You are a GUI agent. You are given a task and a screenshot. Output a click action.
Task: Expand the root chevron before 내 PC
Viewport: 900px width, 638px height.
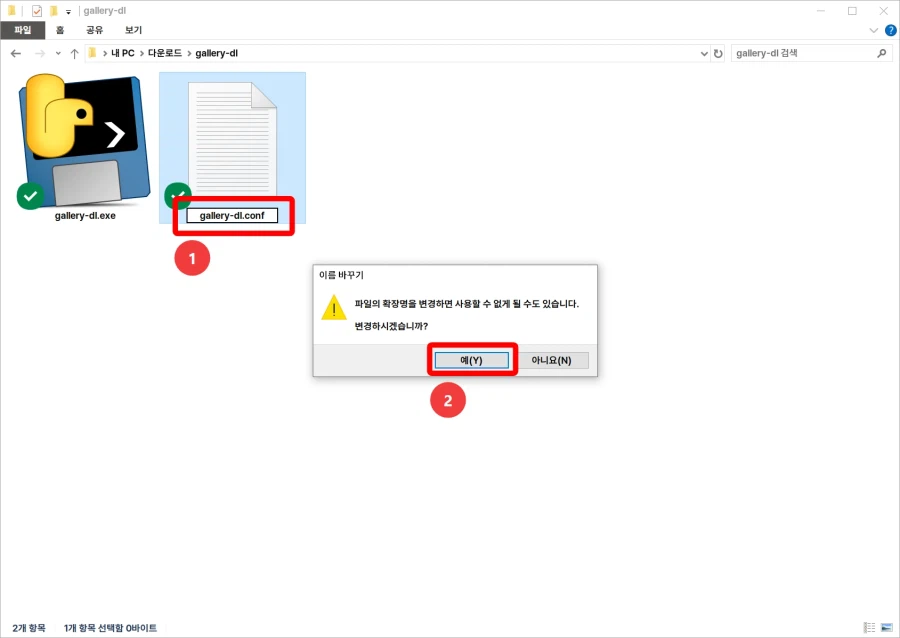point(105,53)
